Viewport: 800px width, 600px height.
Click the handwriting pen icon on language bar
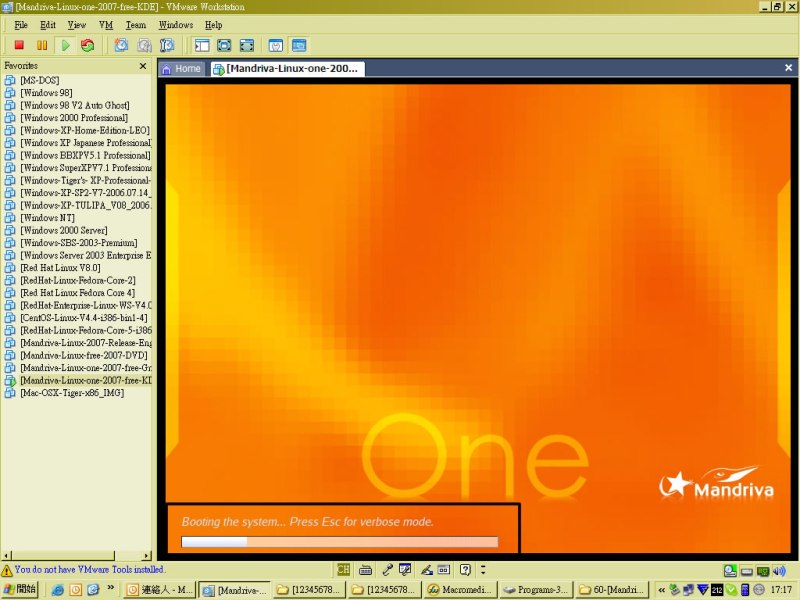[427, 569]
